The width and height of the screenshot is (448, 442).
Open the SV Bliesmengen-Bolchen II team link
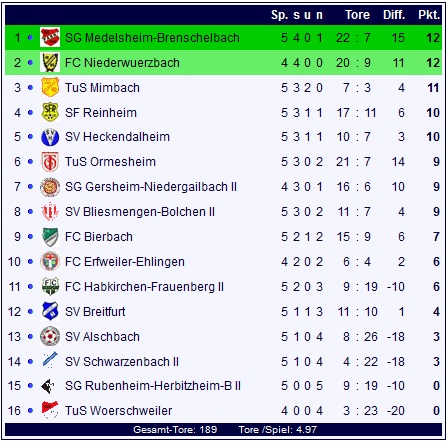point(140,212)
